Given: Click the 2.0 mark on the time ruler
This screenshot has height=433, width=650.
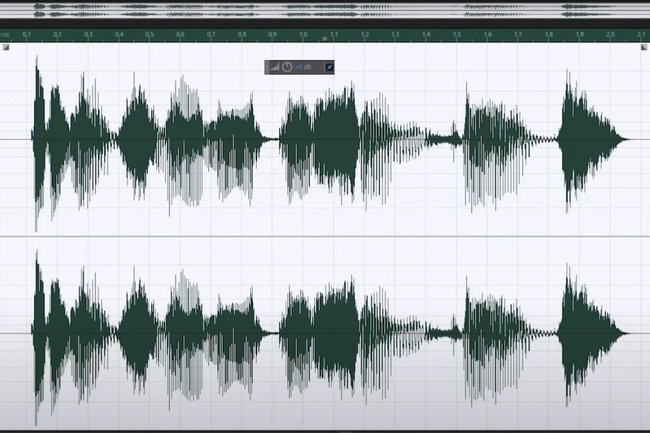Looking at the screenshot, I should coord(610,34).
